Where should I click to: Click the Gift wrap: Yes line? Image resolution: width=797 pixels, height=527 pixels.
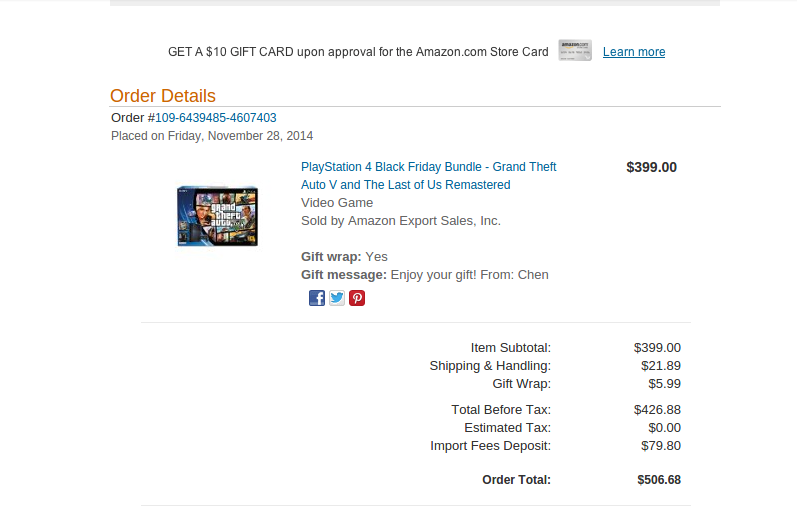[x=344, y=257]
